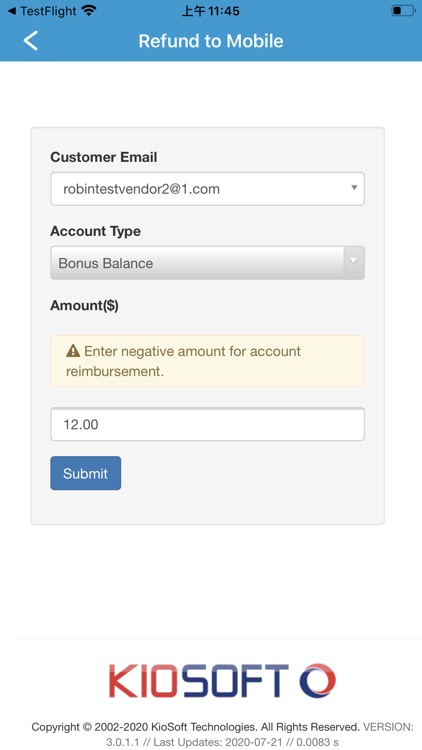The width and height of the screenshot is (422, 750).
Task: Click the Account Type label
Action: tap(96, 232)
